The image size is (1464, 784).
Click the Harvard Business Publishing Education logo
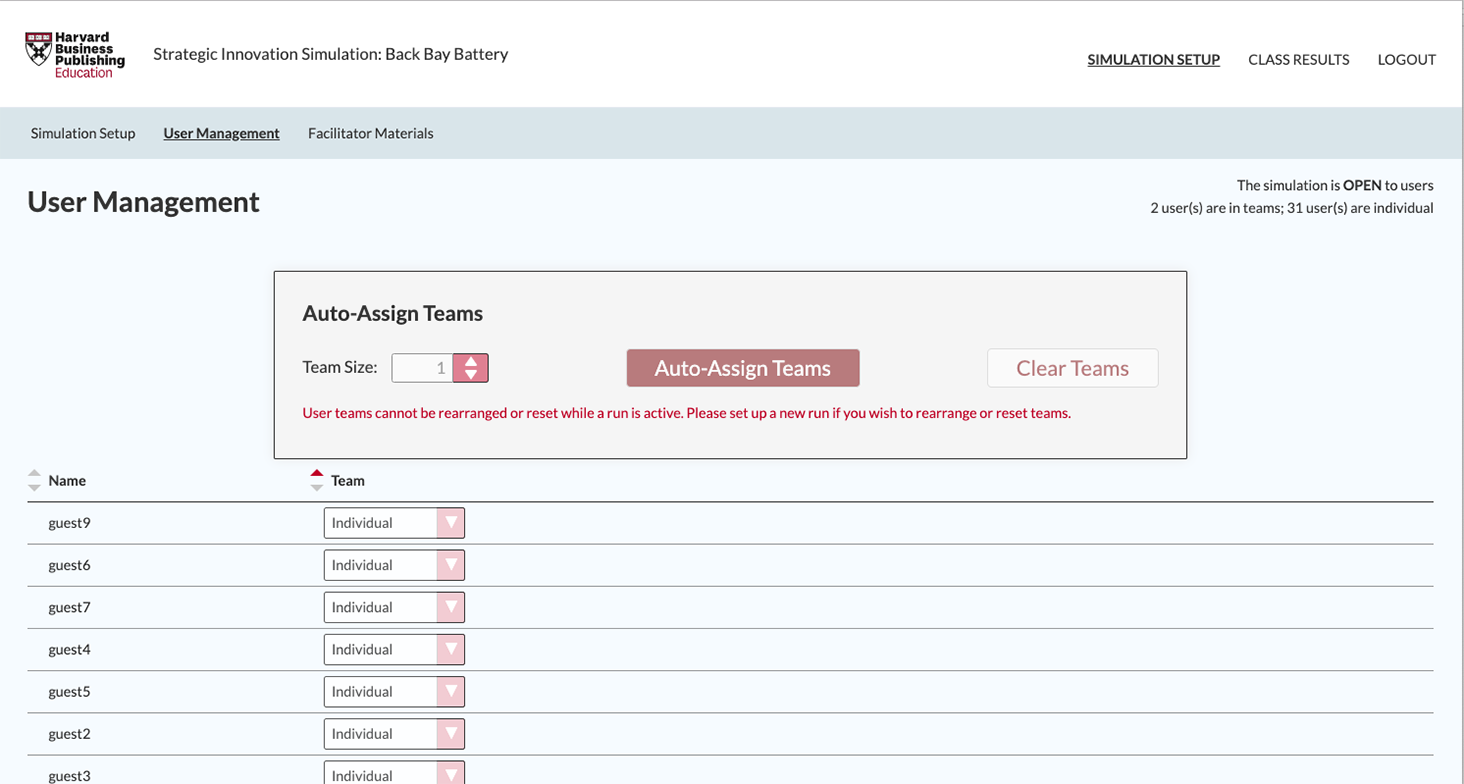pyautogui.click(x=75, y=55)
